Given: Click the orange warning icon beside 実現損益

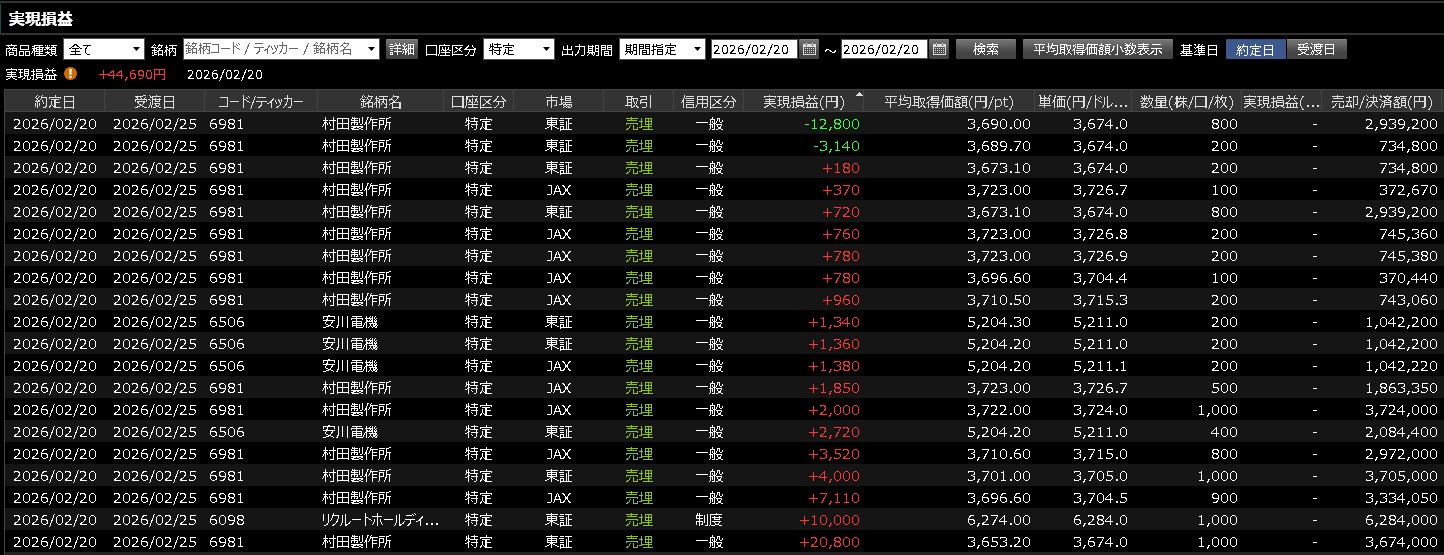Looking at the screenshot, I should 71,73.
